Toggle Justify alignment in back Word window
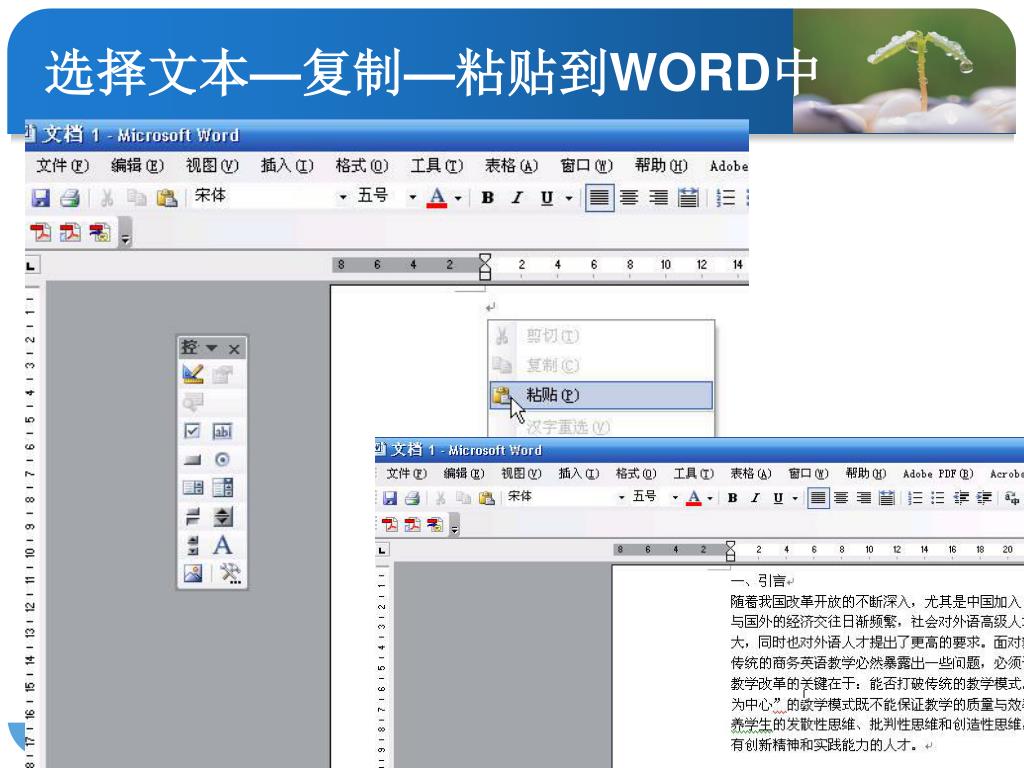 599,197
